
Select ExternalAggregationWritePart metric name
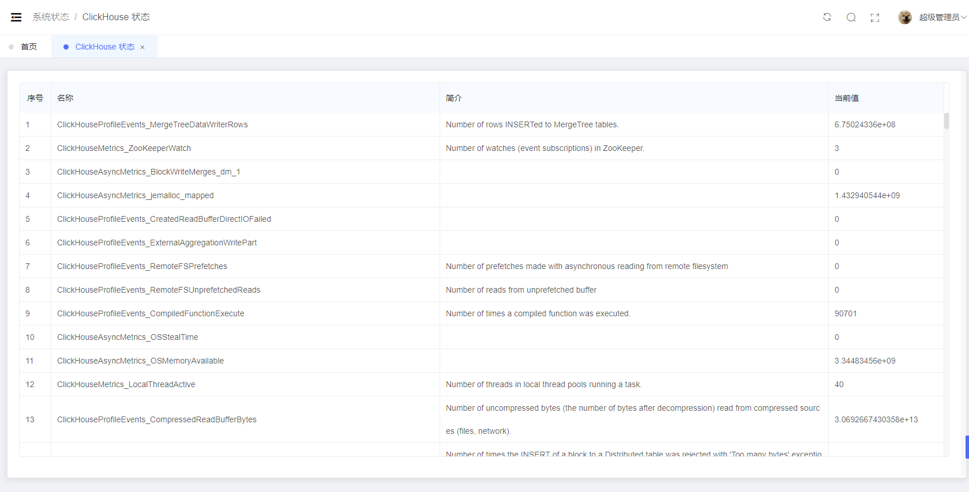[x=157, y=242]
